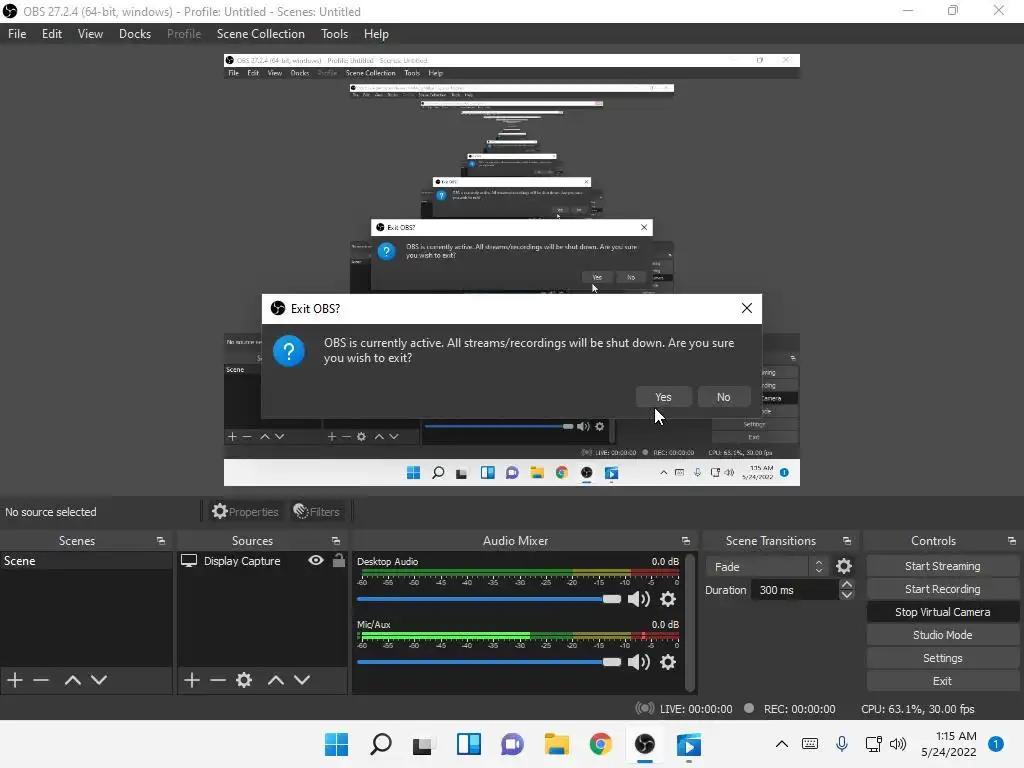Remove source with minus icon
1024x768 pixels.
tap(217, 680)
